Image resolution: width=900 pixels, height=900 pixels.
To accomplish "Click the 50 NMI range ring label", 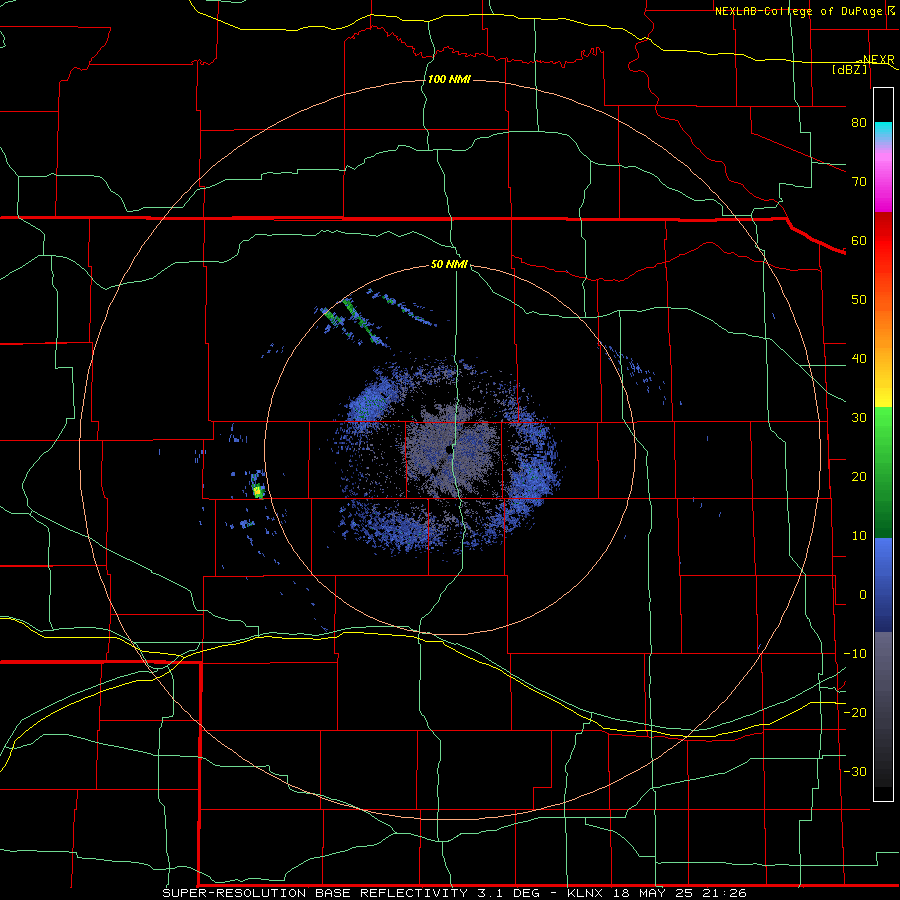I will click(449, 264).
